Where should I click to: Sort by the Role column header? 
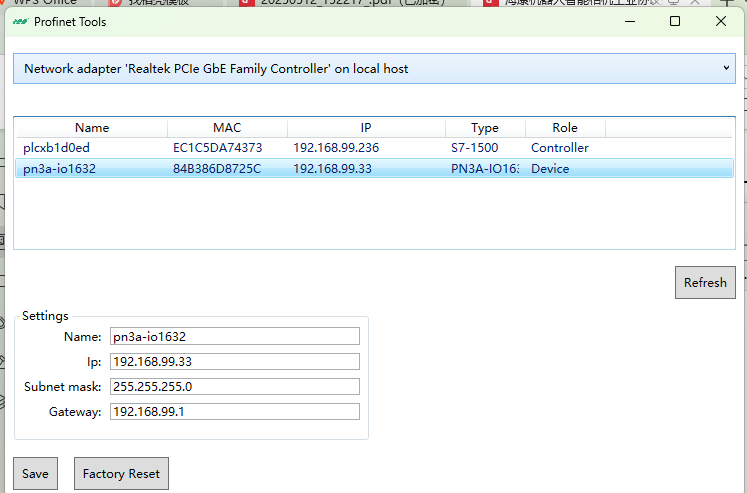[565, 128]
